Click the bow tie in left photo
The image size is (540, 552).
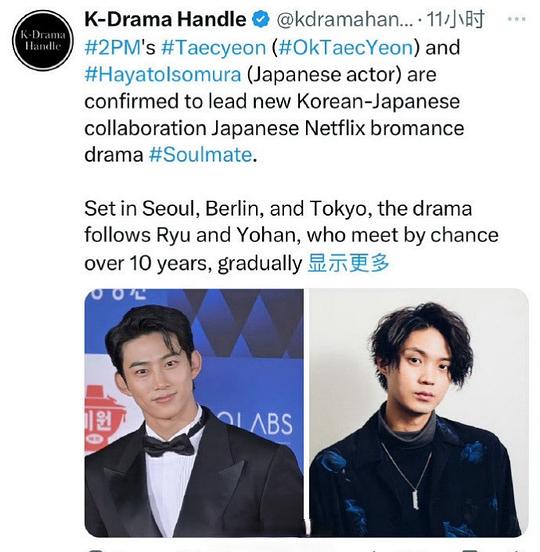169,446
